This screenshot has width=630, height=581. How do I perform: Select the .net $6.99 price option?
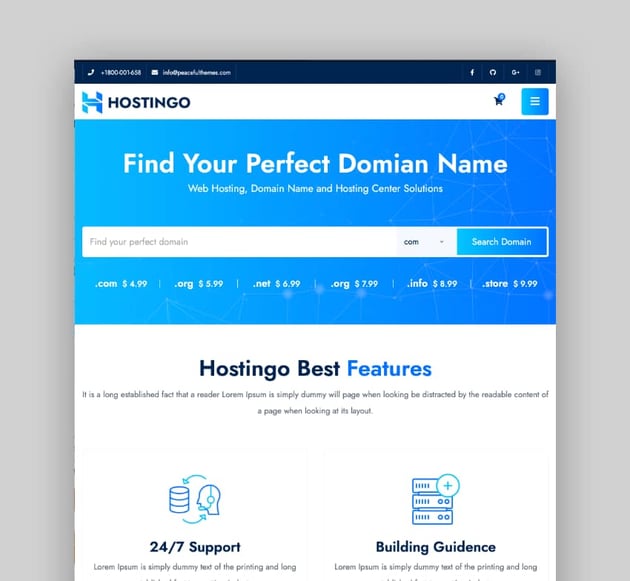click(x=277, y=284)
